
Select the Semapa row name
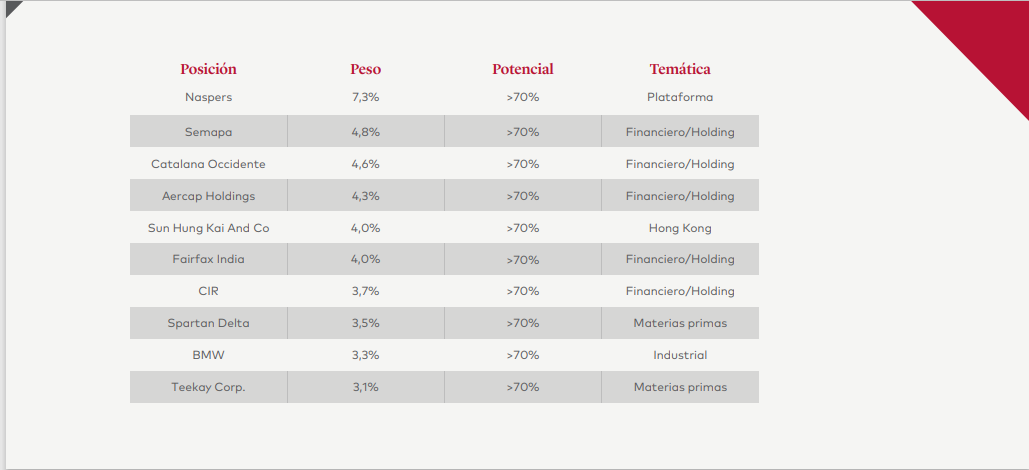(209, 132)
